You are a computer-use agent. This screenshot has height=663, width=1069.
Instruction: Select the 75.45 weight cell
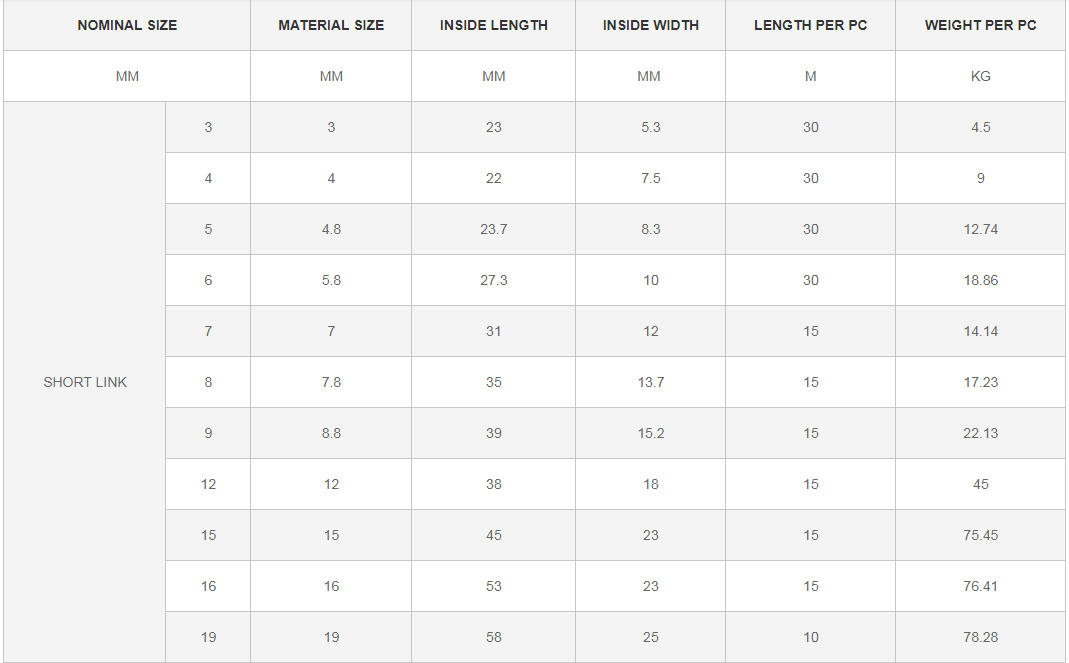pyautogui.click(x=981, y=535)
